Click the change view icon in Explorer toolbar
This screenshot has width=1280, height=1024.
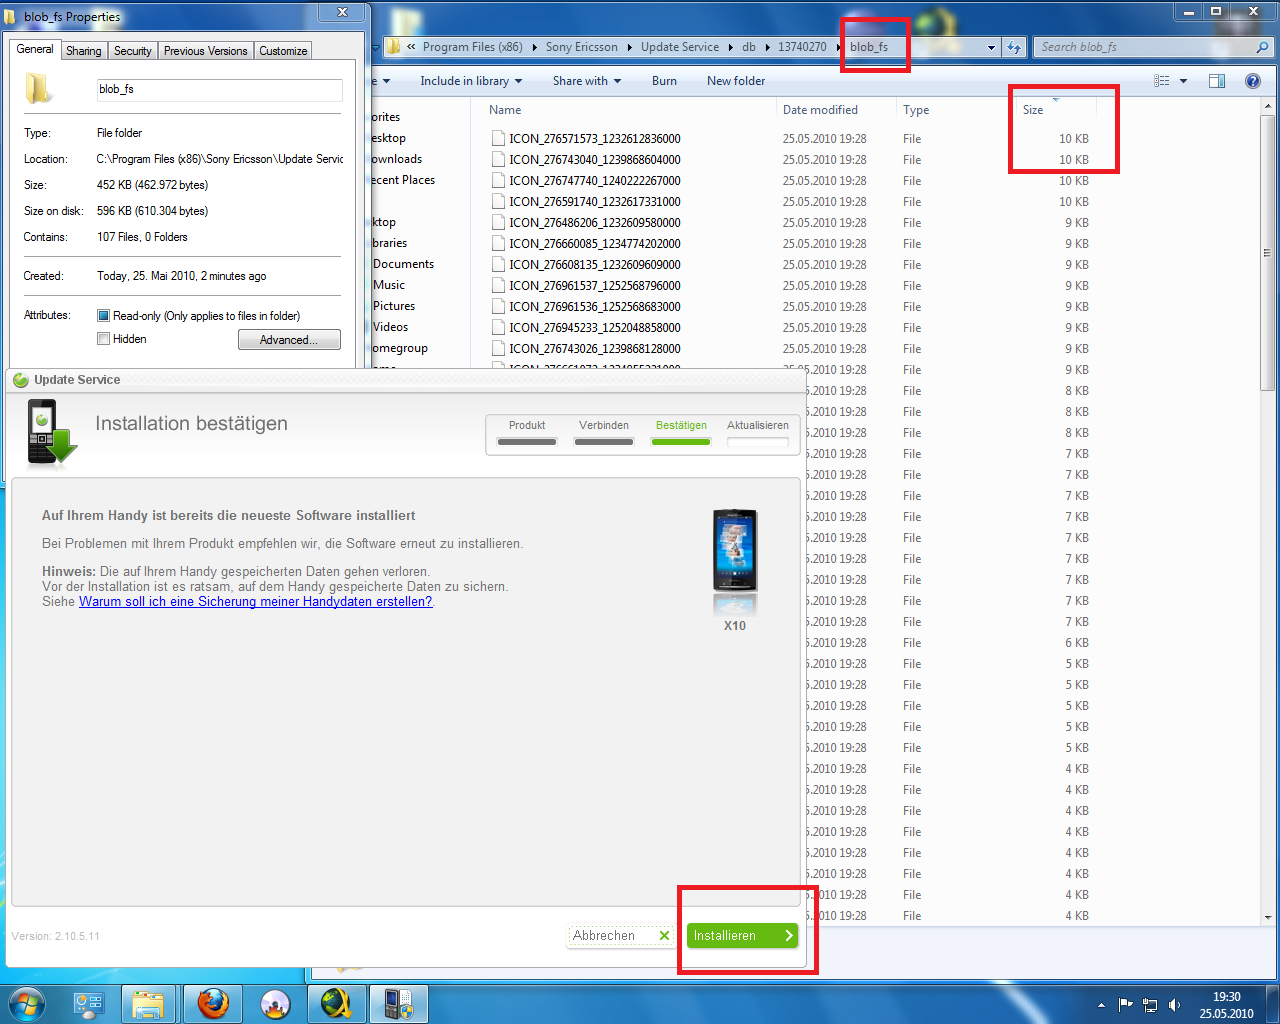point(1162,81)
